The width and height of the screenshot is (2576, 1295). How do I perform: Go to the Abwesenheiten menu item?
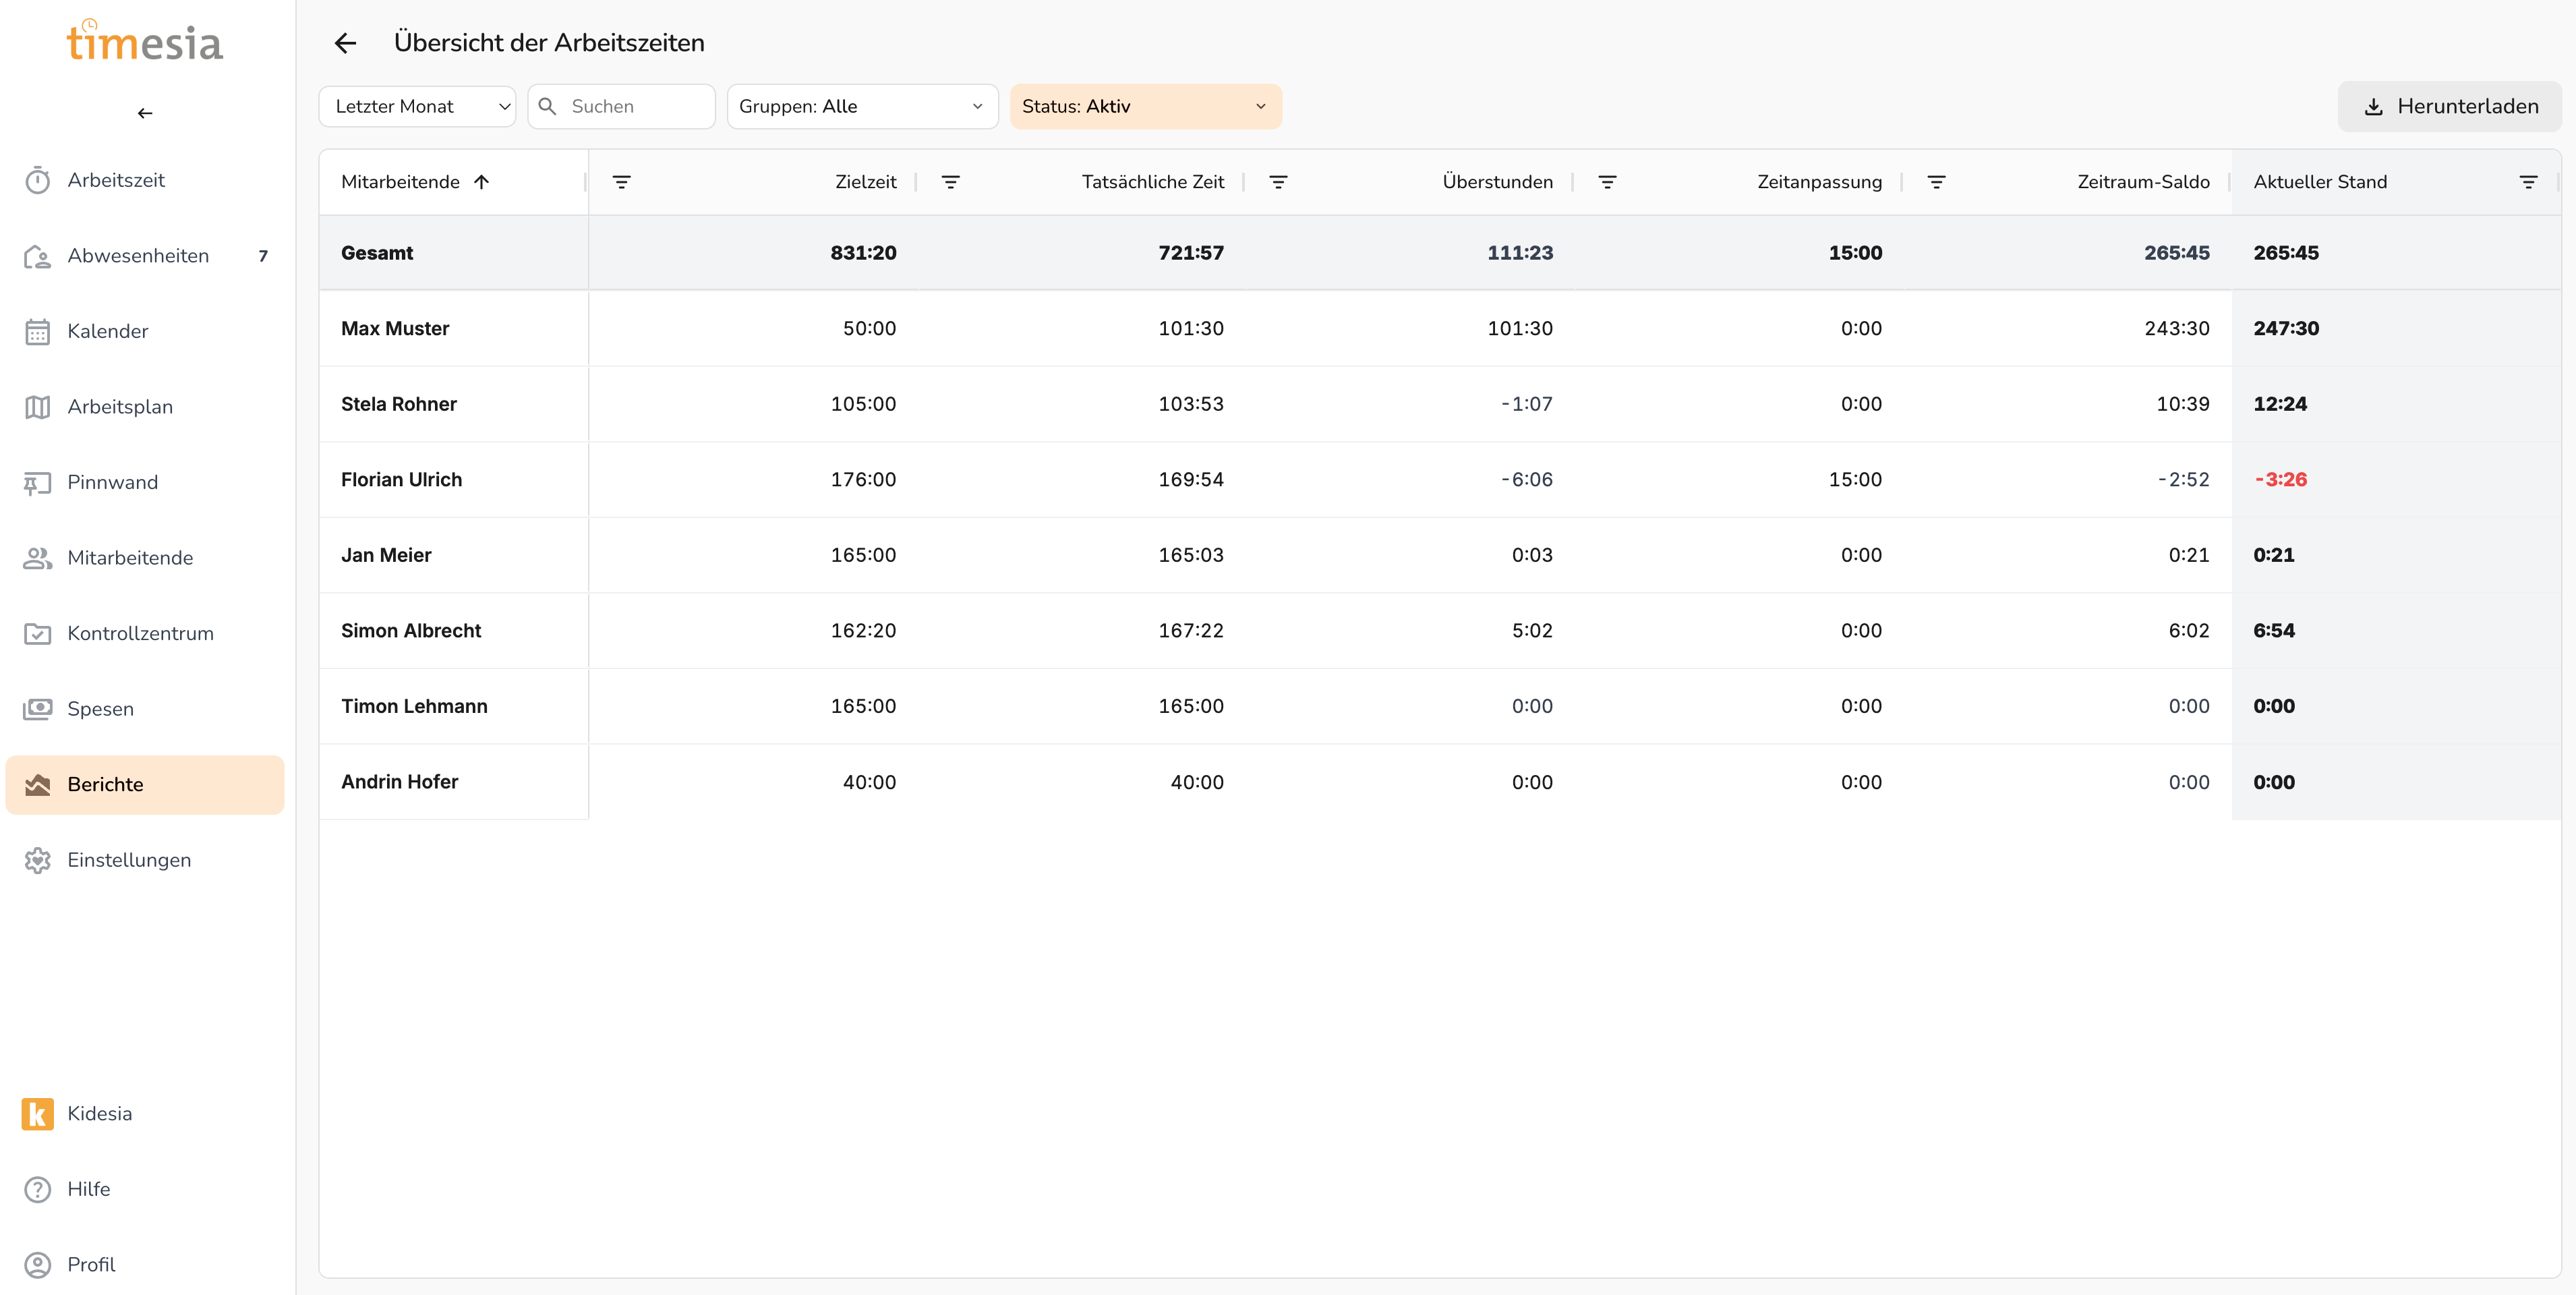(138, 256)
